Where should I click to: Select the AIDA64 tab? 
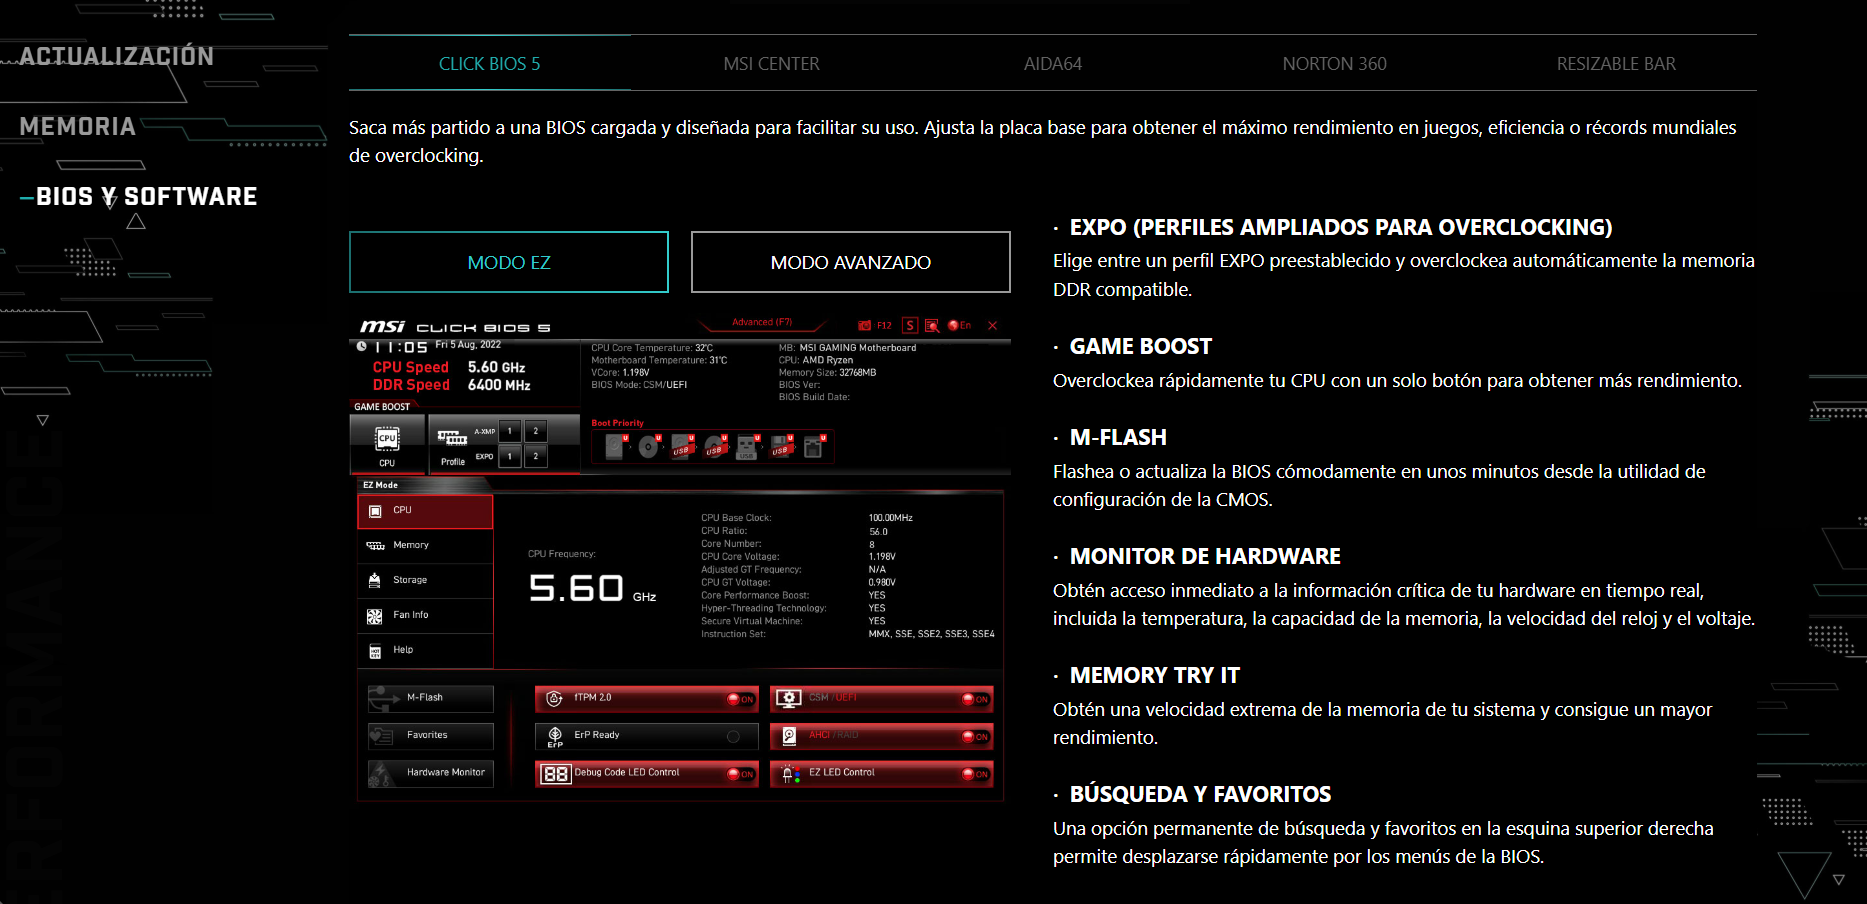[1053, 64]
